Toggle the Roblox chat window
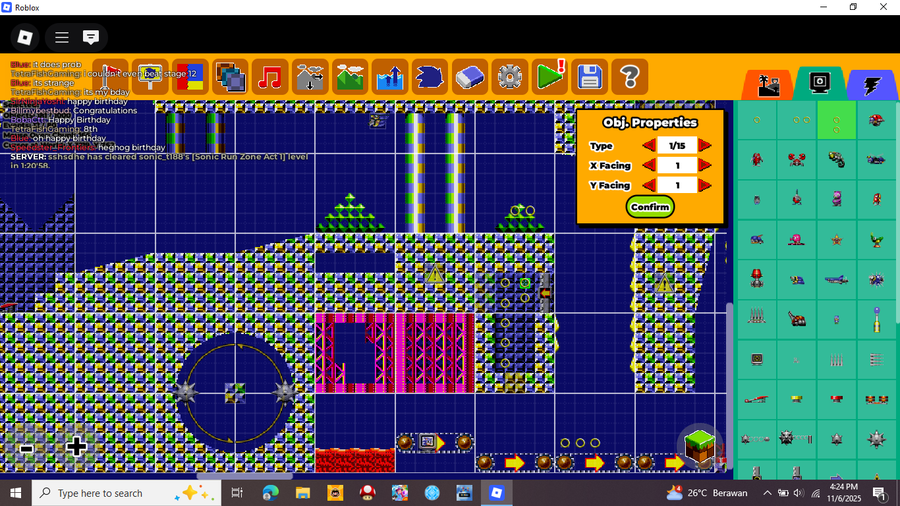 pyautogui.click(x=91, y=37)
